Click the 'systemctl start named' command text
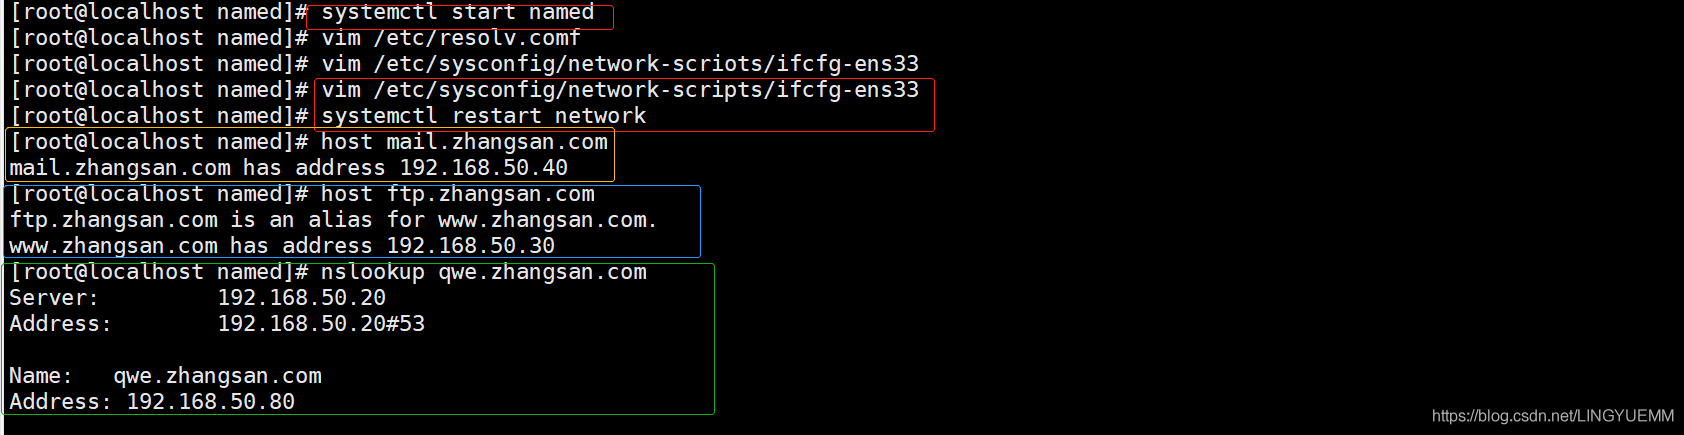1684x435 pixels. tap(458, 13)
